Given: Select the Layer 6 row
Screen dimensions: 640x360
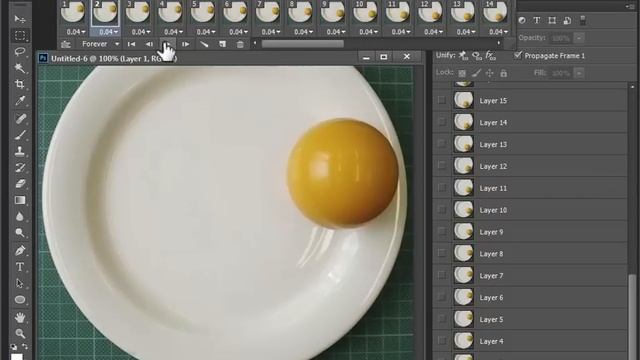Looking at the screenshot, I should tap(530, 297).
